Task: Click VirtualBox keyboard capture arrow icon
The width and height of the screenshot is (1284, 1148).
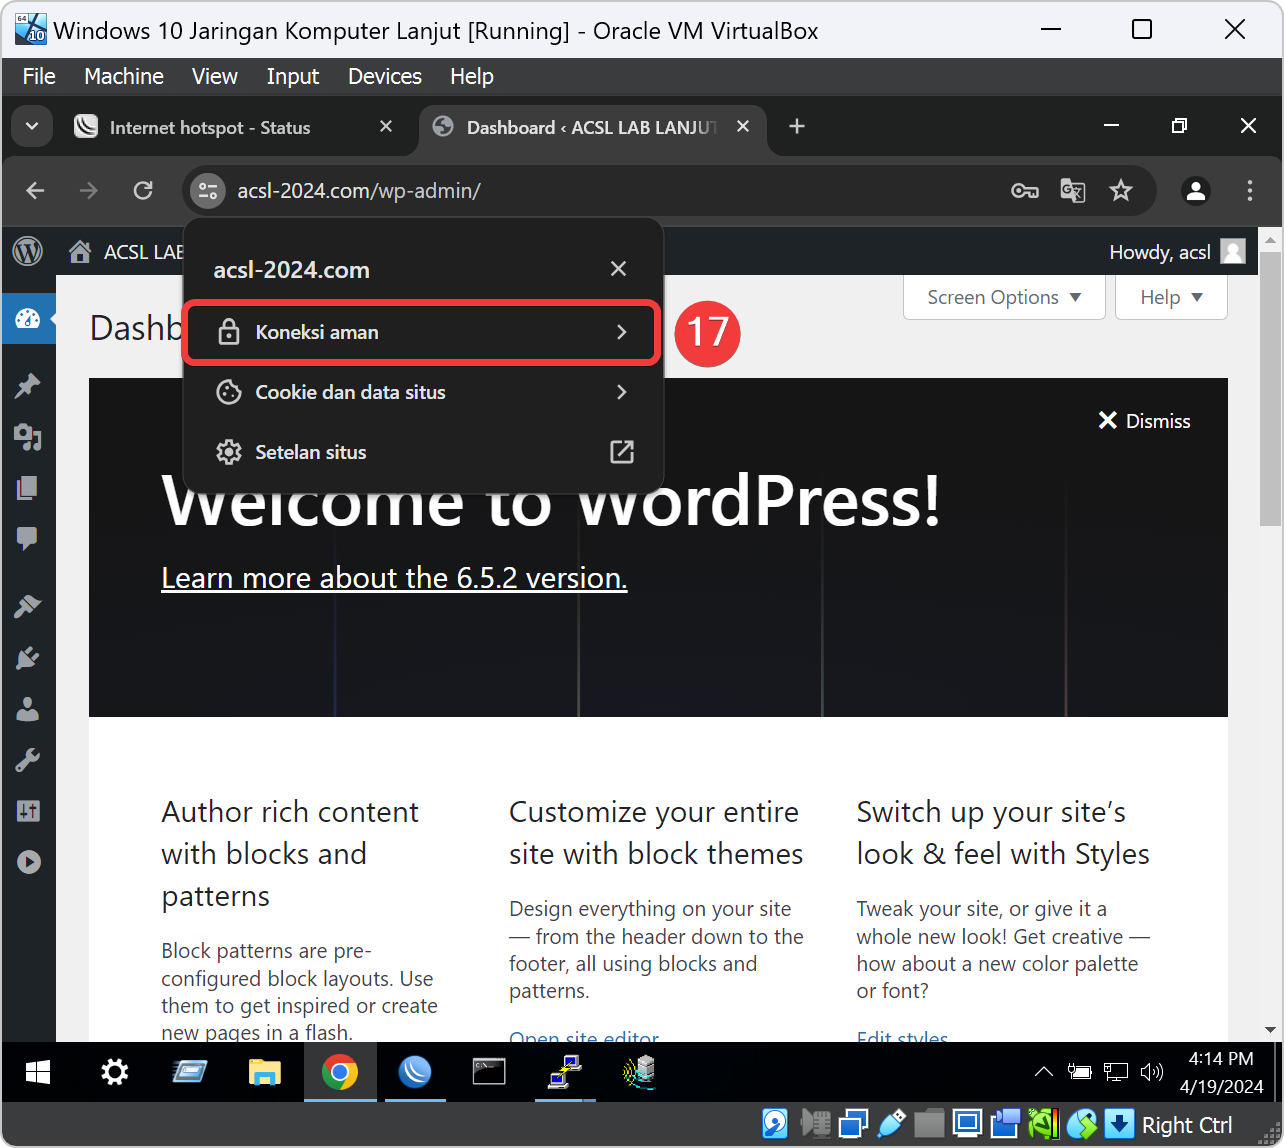Action: (1119, 1124)
